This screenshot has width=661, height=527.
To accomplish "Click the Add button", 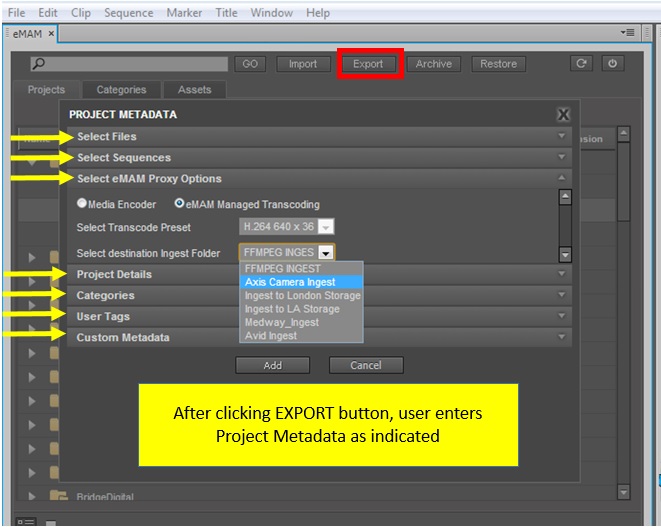I will click(x=273, y=365).
